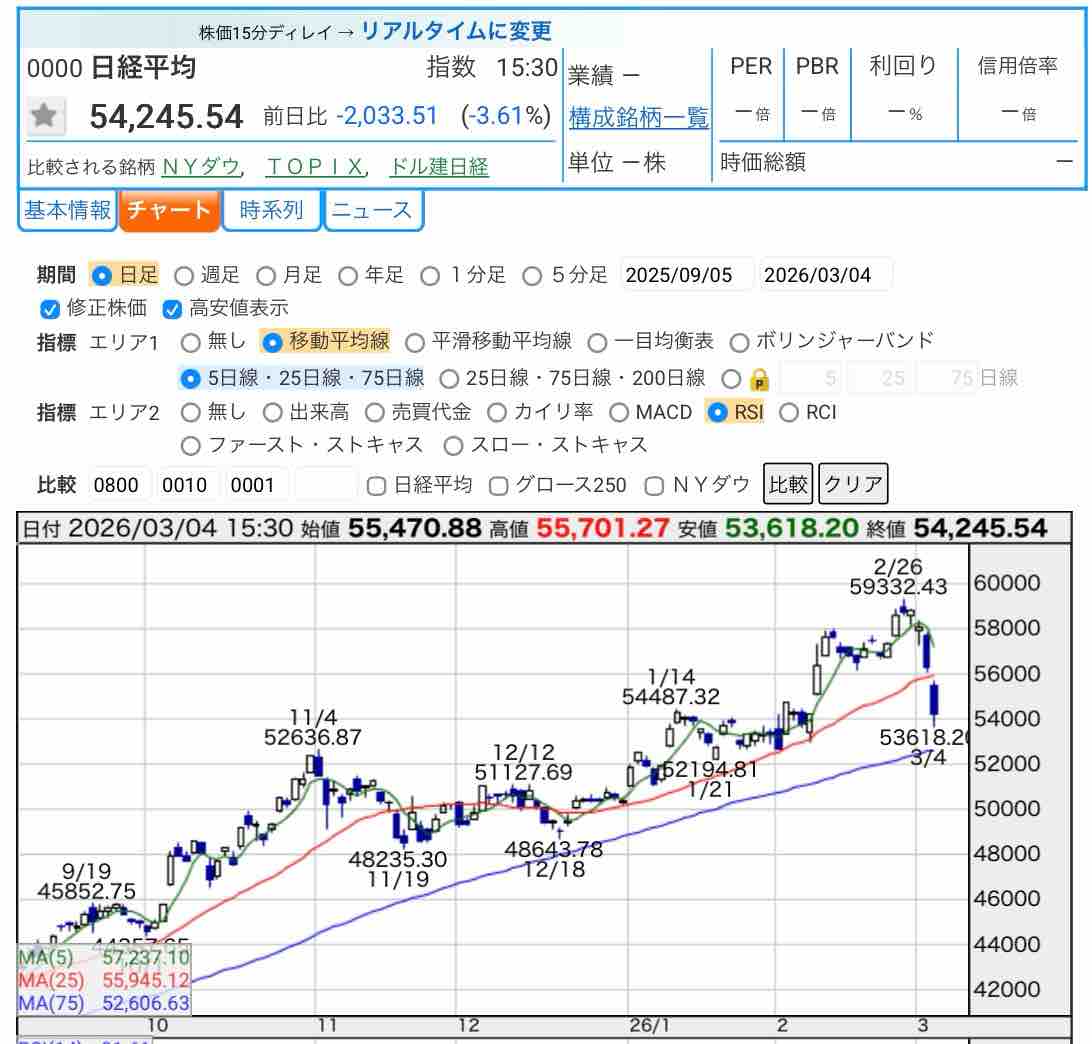Open the 構成銘柄一覧 link
The height and width of the screenshot is (1044, 1092).
(638, 118)
